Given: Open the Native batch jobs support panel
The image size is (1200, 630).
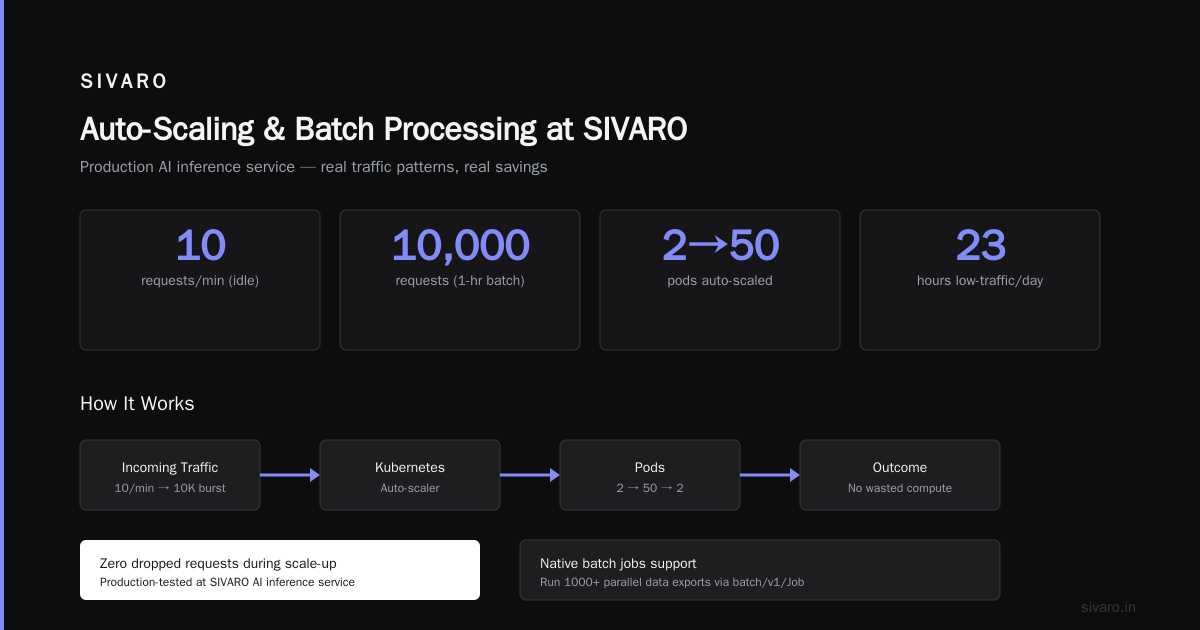Looking at the screenshot, I should coord(760,570).
